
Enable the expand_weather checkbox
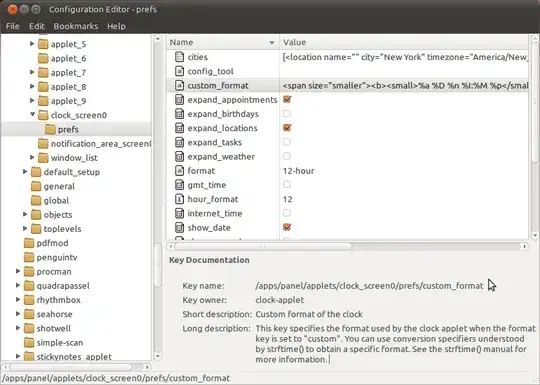pos(287,156)
